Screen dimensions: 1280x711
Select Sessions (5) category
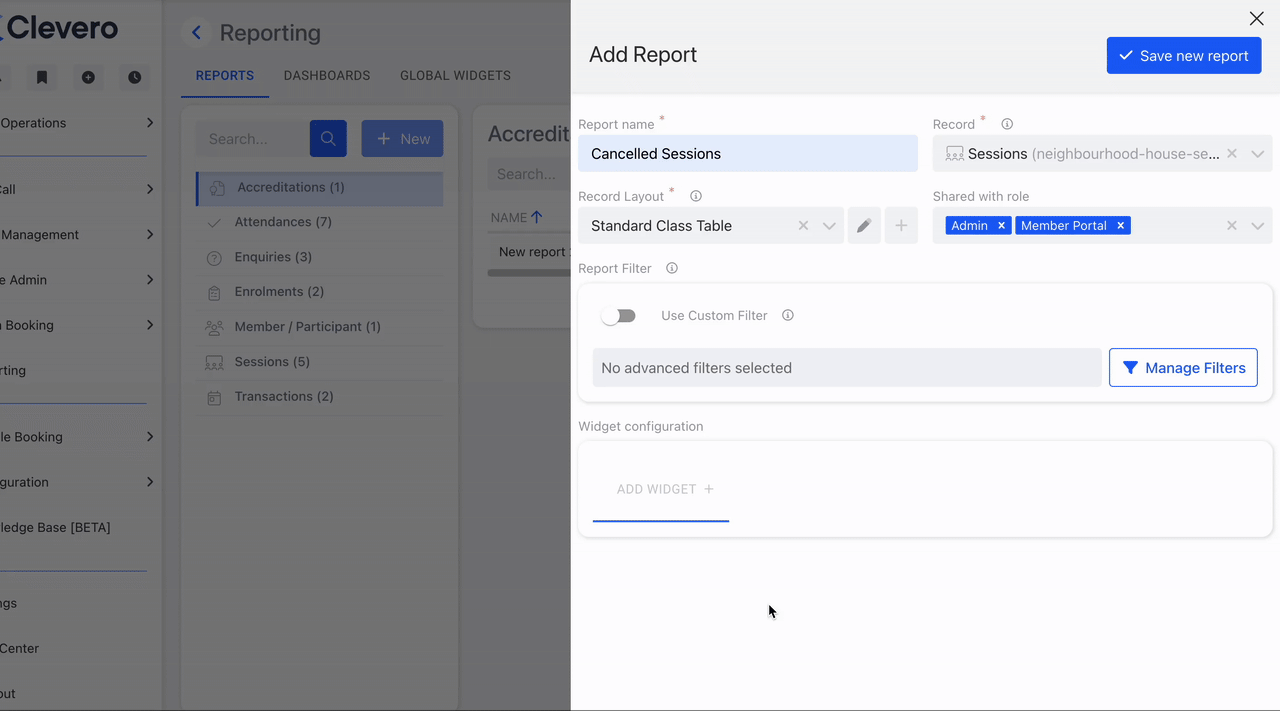[x=320, y=362]
